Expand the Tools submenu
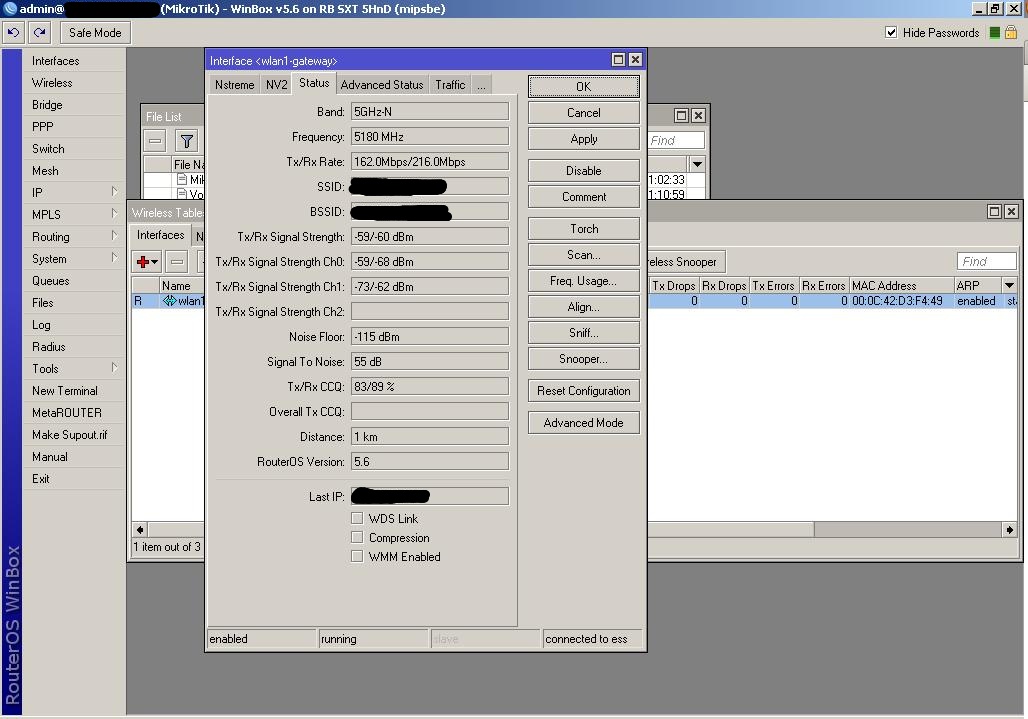 coord(114,368)
